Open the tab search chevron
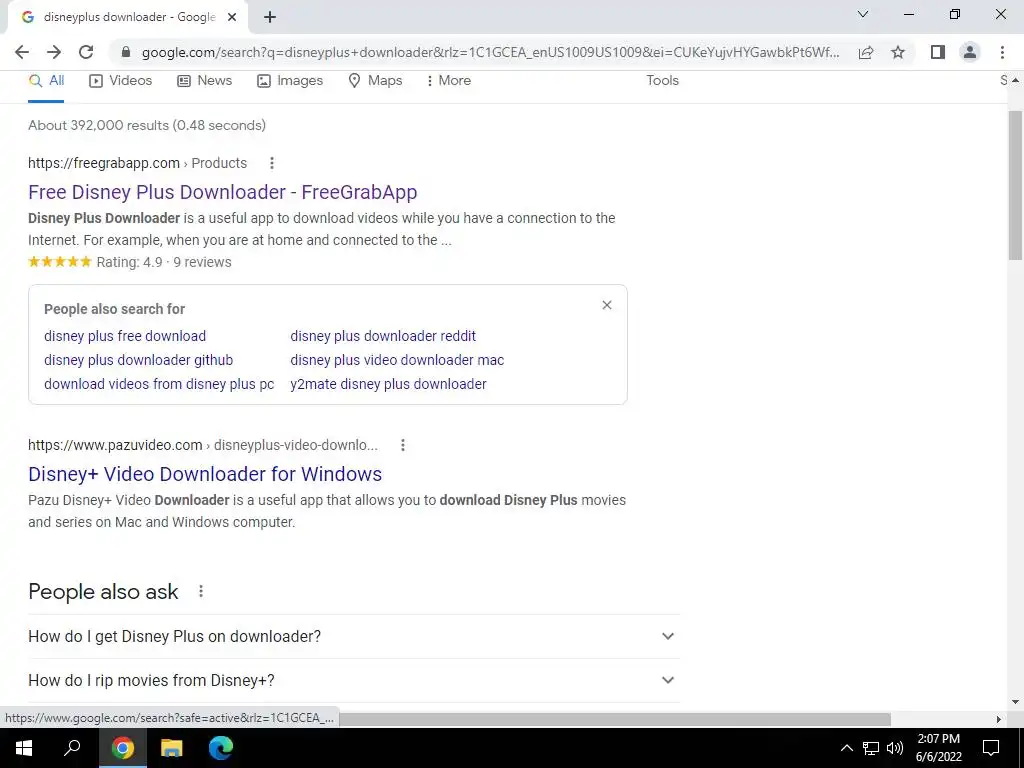This screenshot has height=768, width=1024. 863,14
